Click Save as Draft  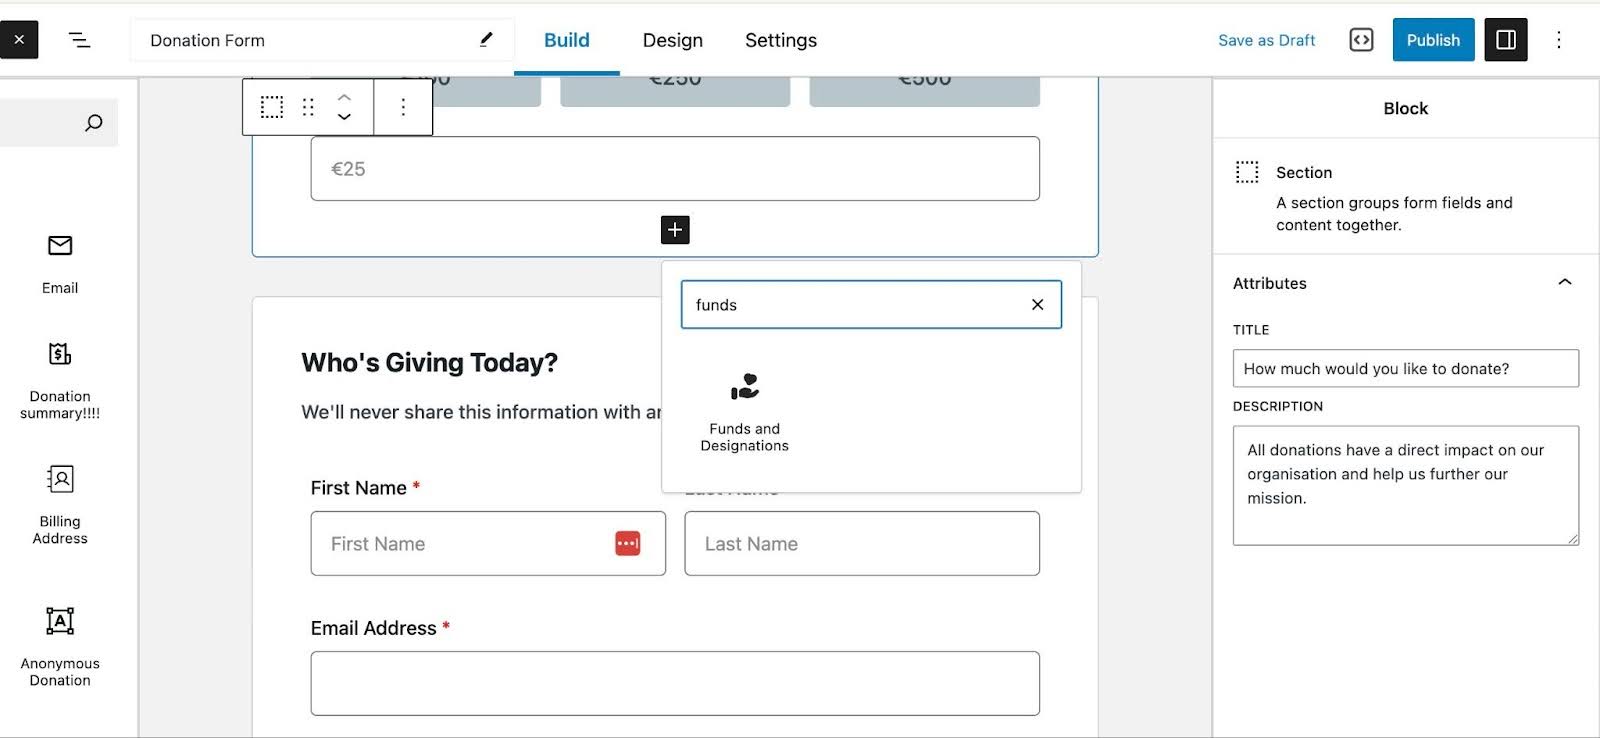click(1266, 40)
